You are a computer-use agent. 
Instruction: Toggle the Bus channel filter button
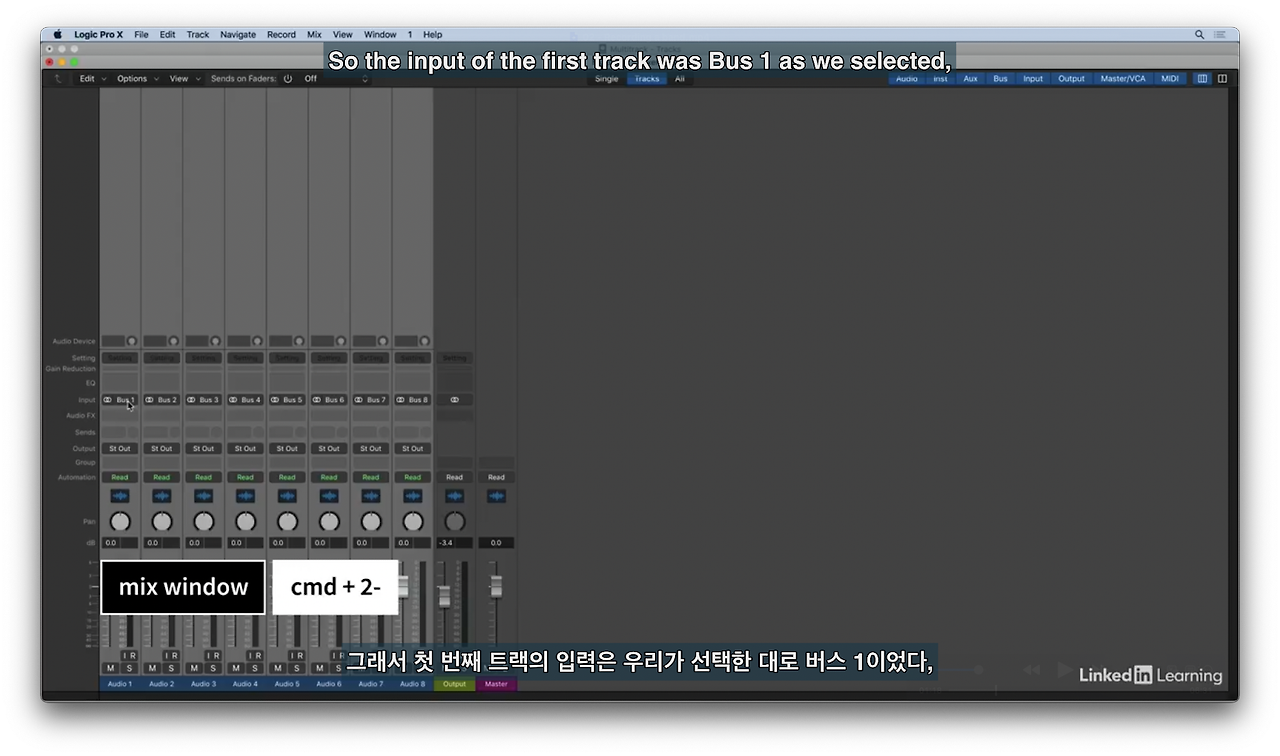(x=1000, y=79)
